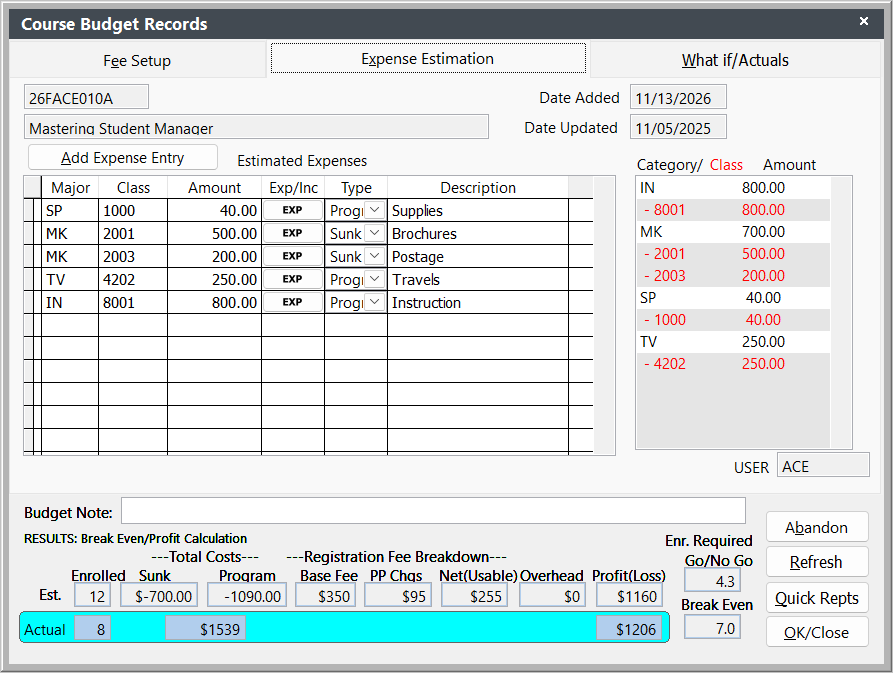Select IN category row in summary list
The image size is (893, 673).
[733, 187]
